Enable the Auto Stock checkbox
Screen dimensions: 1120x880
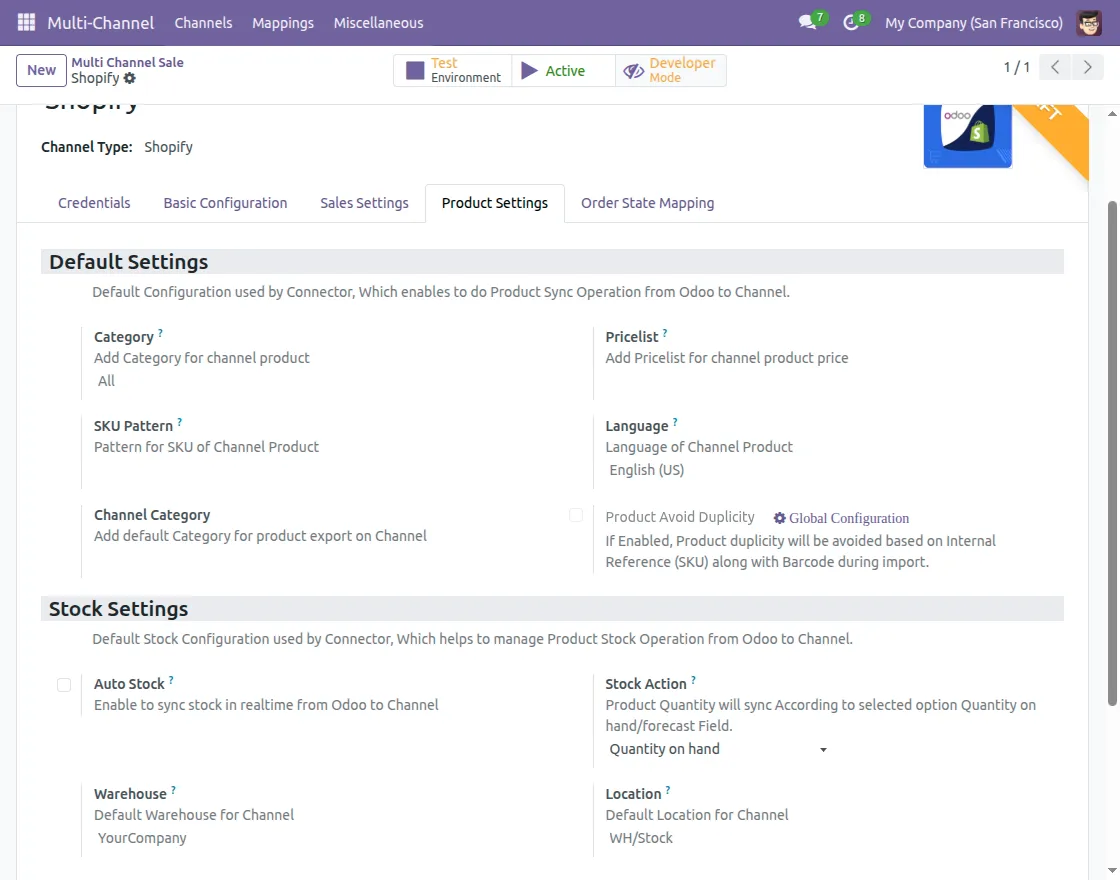tap(64, 684)
